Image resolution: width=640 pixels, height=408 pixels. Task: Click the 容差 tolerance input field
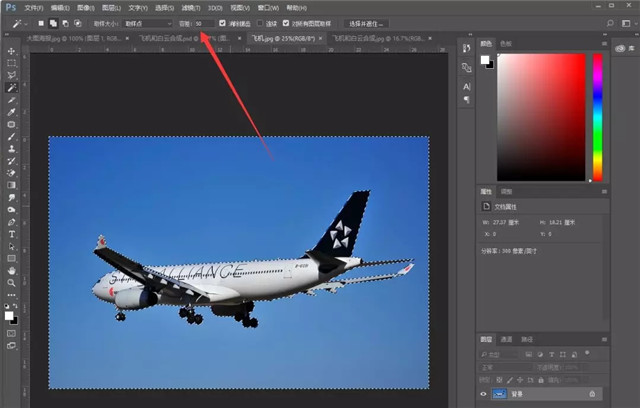202,22
